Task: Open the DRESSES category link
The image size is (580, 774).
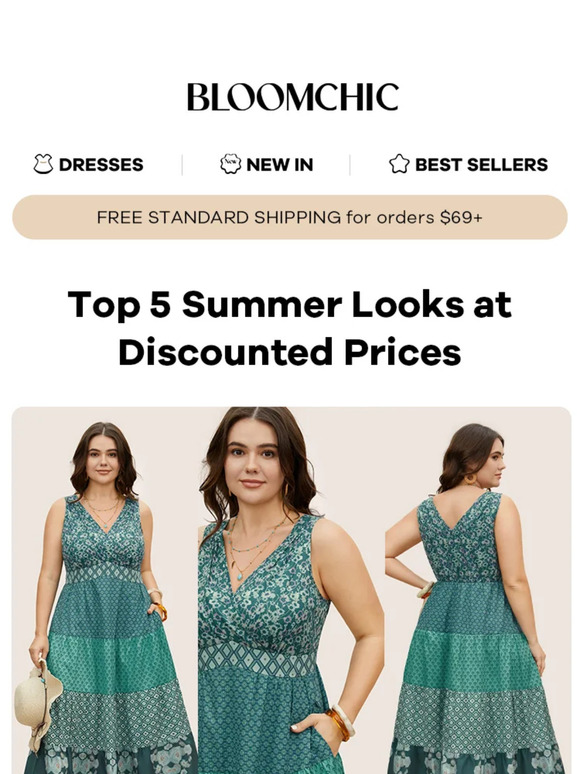Action: tap(88, 164)
